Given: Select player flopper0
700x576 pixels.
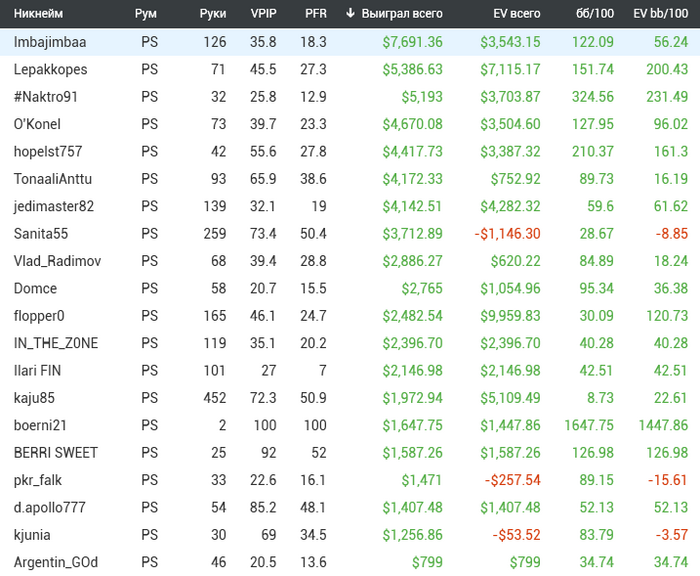Looking at the screenshot, I should click(x=39, y=316).
